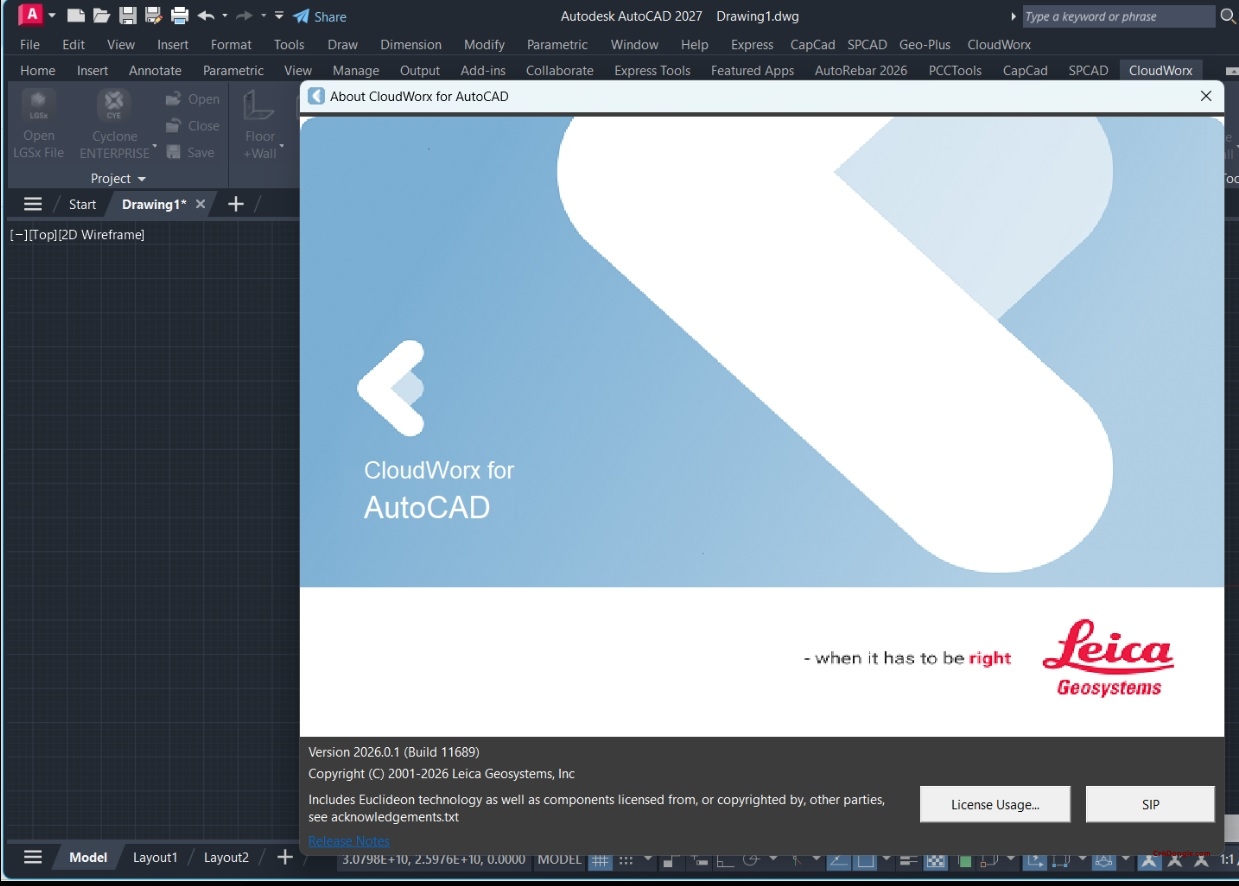This screenshot has width=1239, height=886.
Task: Switch to the Layout2 tab
Action: click(226, 857)
